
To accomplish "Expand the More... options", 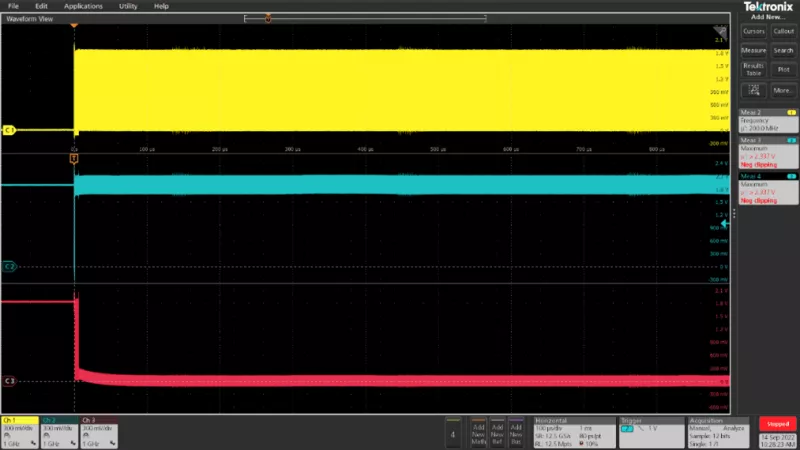I will click(783, 90).
